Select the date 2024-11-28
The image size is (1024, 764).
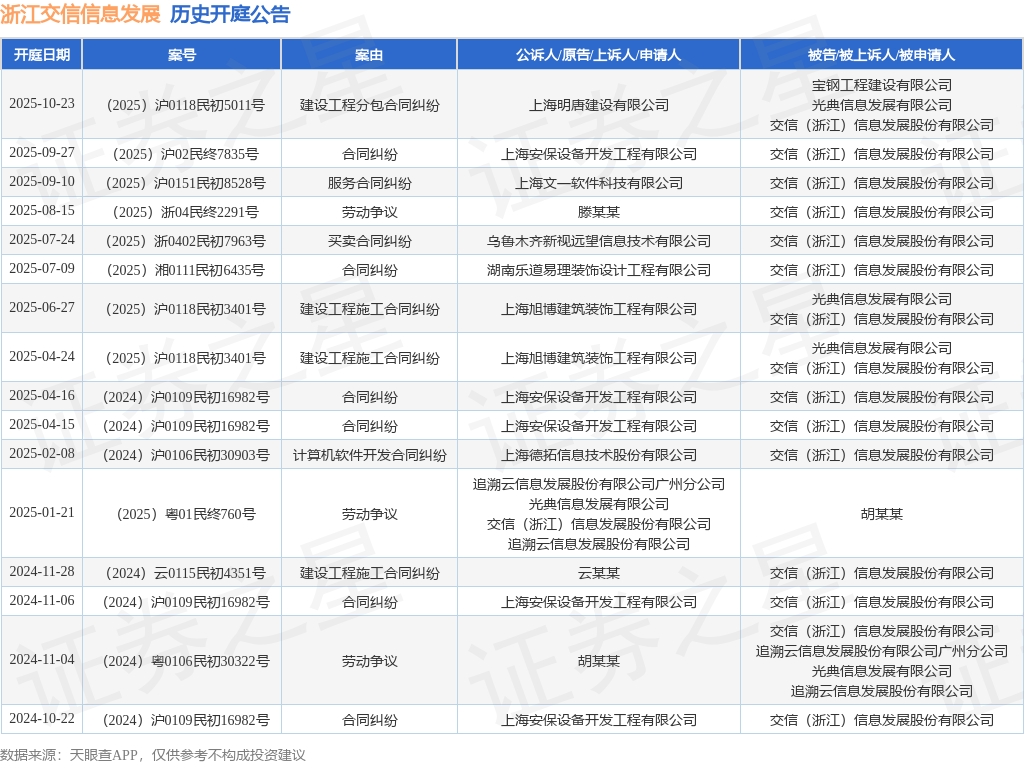coord(42,571)
